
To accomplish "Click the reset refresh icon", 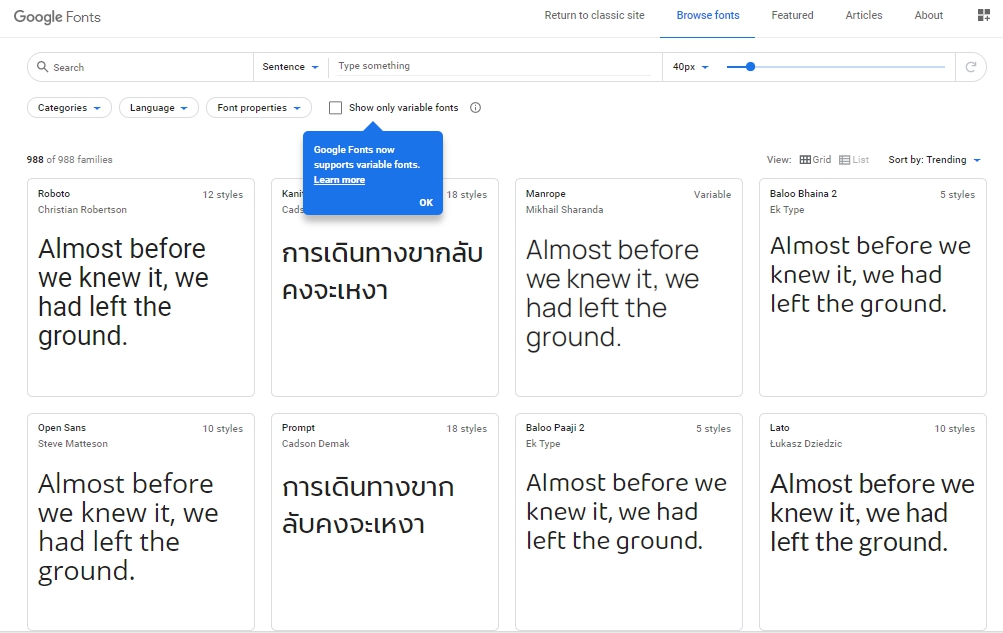I will click(970, 66).
